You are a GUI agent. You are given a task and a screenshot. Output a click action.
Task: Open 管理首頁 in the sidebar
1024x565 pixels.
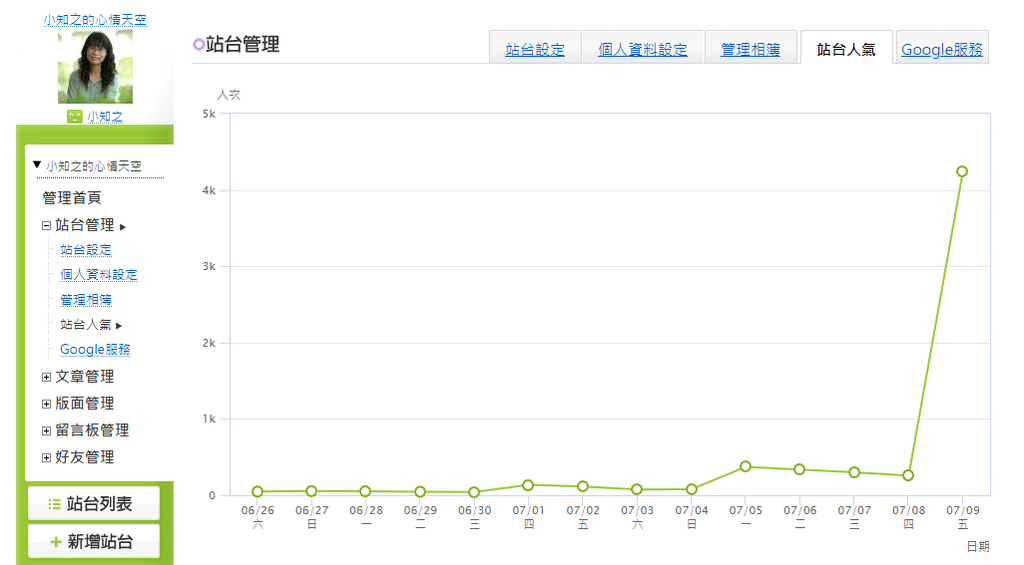point(72,198)
